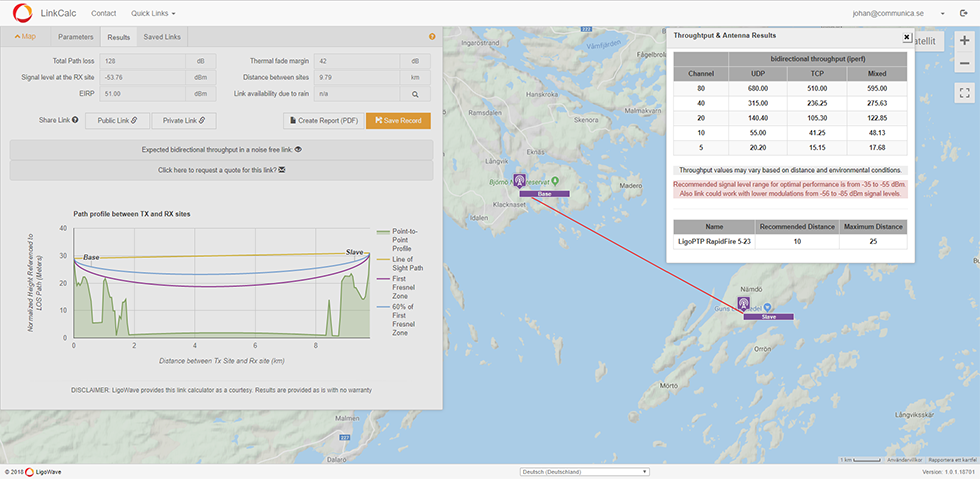Click the logout icon at top right
The width and height of the screenshot is (980, 479).
(962, 13)
